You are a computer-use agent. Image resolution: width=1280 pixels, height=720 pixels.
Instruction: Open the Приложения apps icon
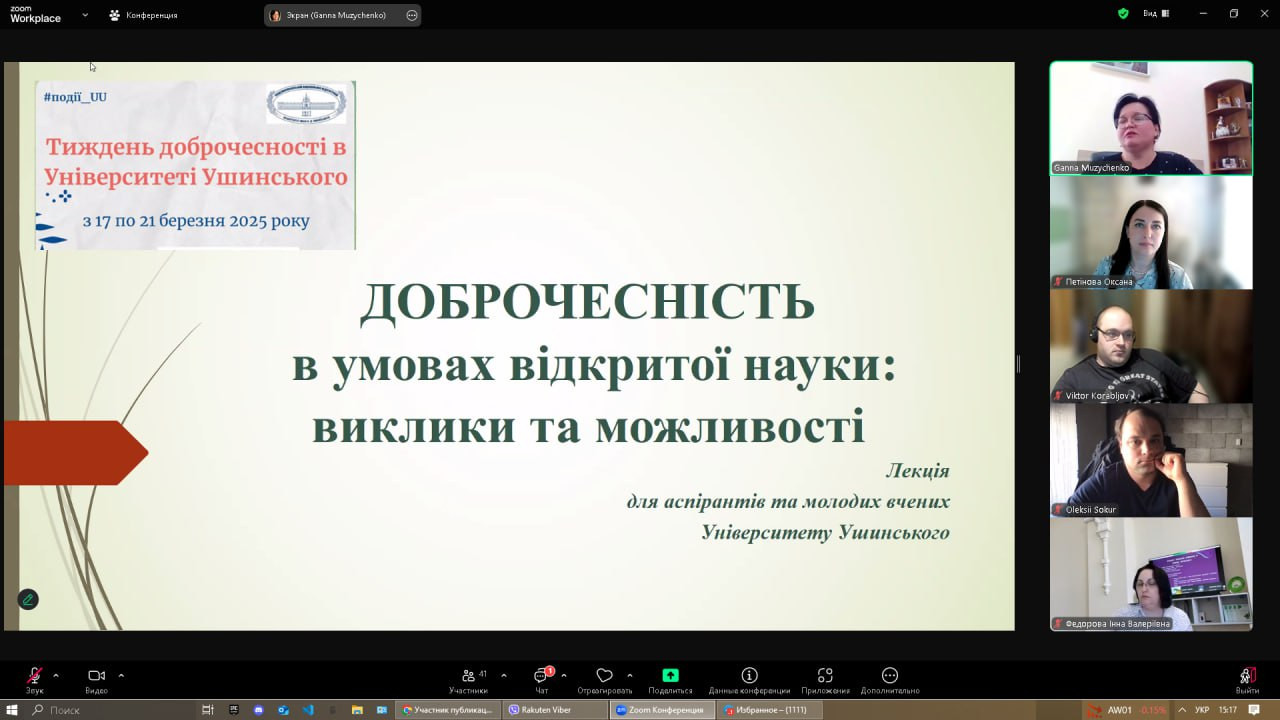click(825, 676)
